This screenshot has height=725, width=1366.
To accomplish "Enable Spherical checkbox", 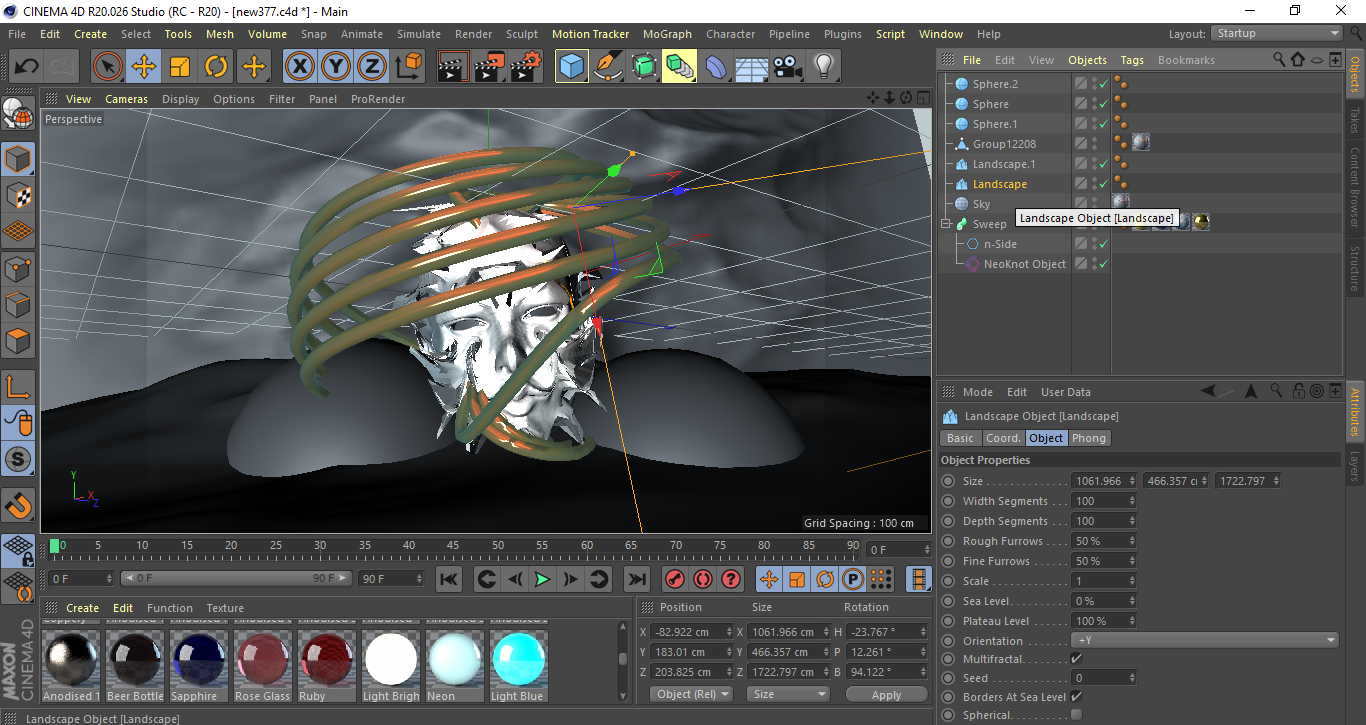I will pos(1076,715).
